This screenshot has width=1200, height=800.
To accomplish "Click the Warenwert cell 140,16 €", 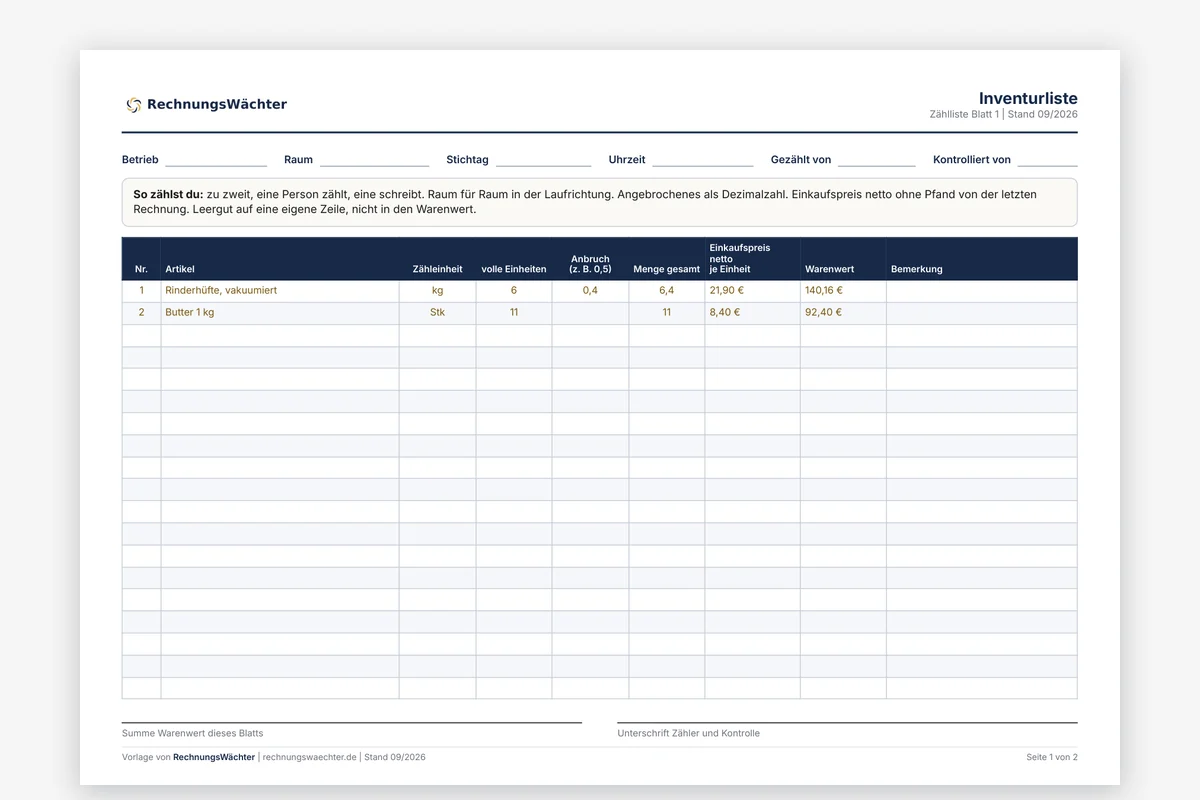I will (843, 290).
